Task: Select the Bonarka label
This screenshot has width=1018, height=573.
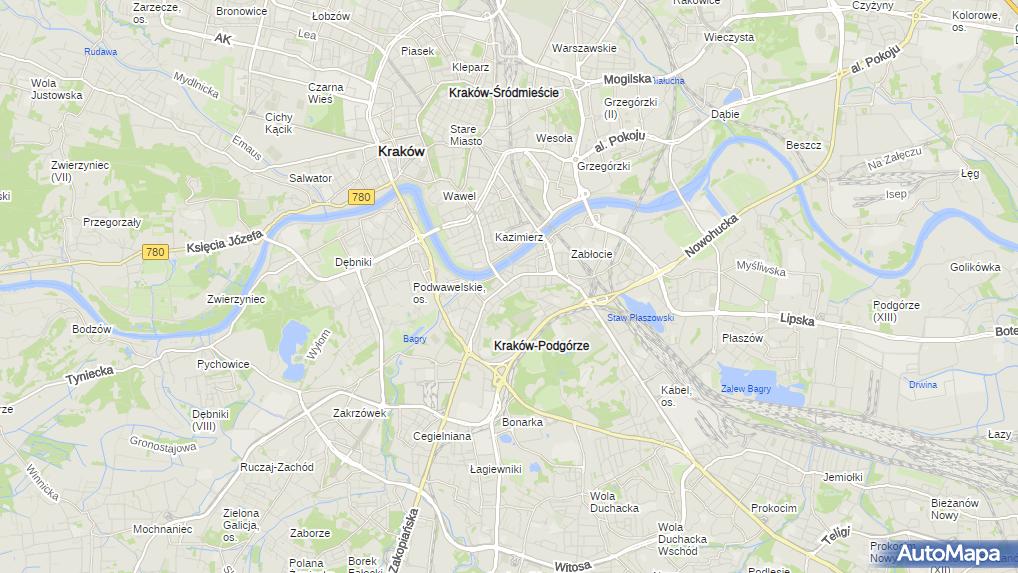Action: (x=522, y=422)
